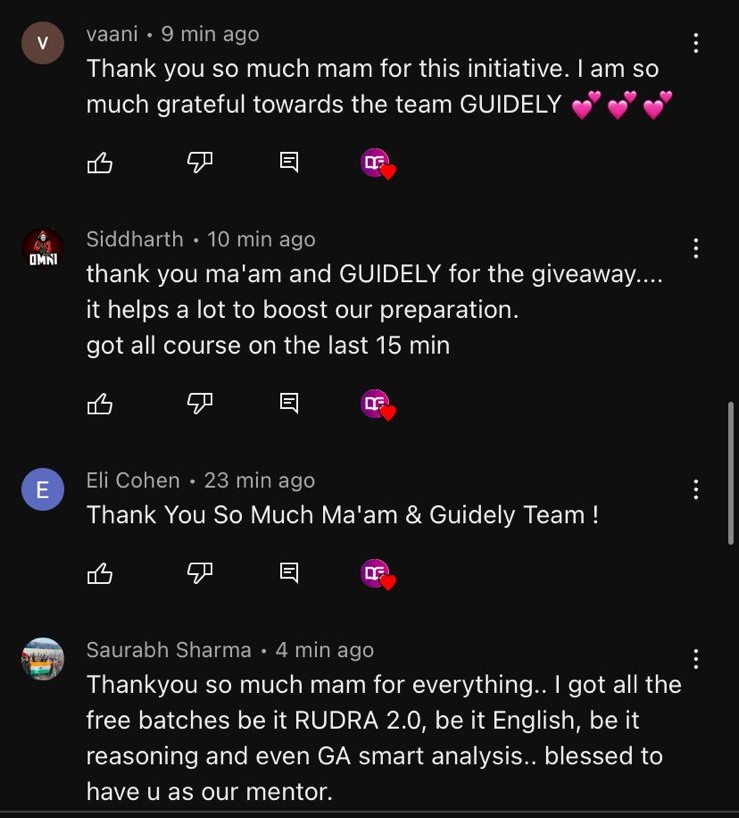Dislike Siddharth's comment
This screenshot has width=739, height=818.
pyautogui.click(x=200, y=404)
